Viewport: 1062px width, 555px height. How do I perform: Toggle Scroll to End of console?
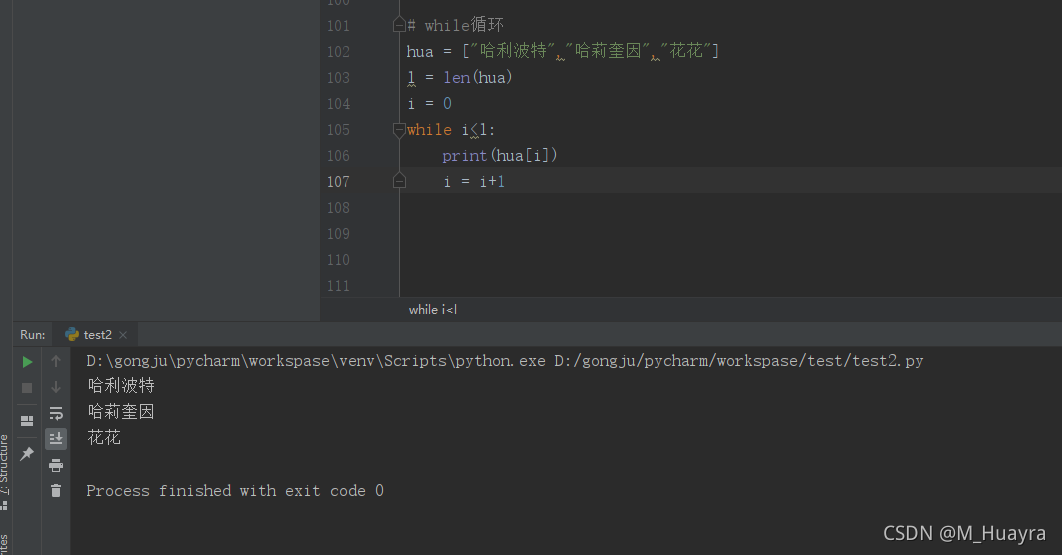[56, 438]
